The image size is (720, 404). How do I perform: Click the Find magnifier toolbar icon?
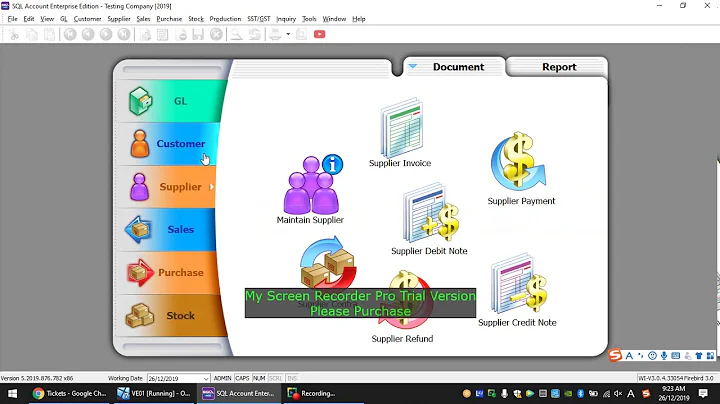click(236, 34)
